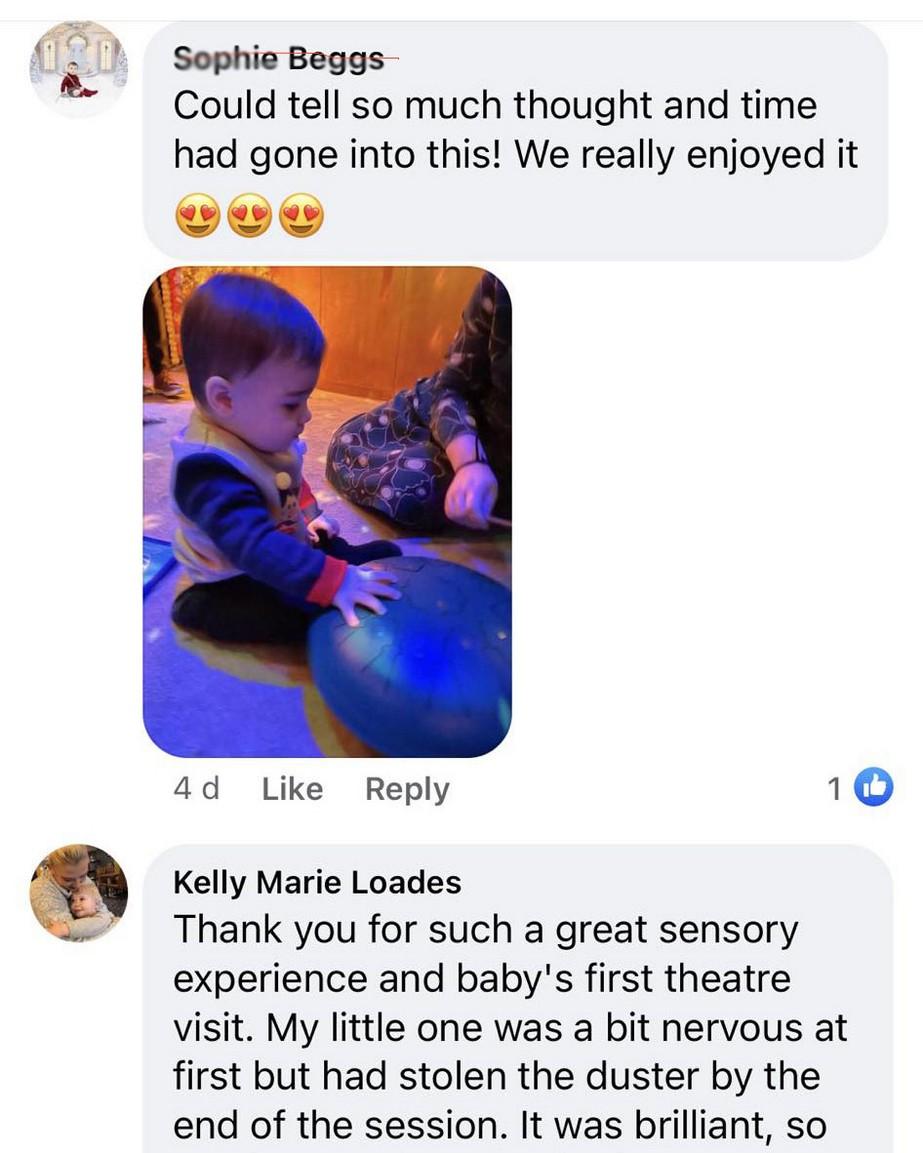
Task: Like Sophie Beggs' comment
Action: [292, 789]
